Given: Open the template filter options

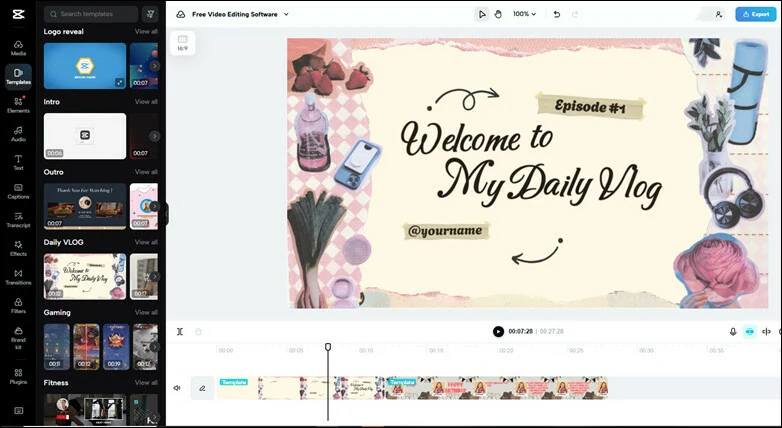Looking at the screenshot, I should (150, 14).
